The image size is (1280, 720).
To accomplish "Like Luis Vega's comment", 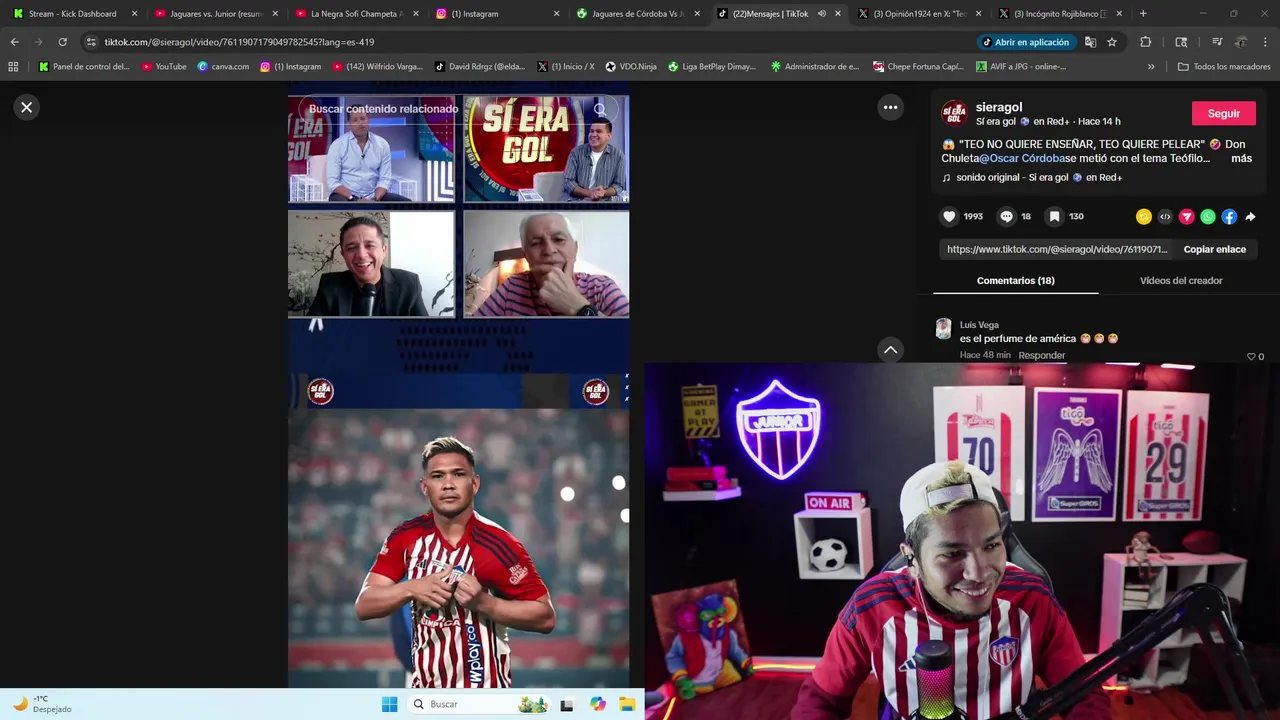I will pos(1251,356).
